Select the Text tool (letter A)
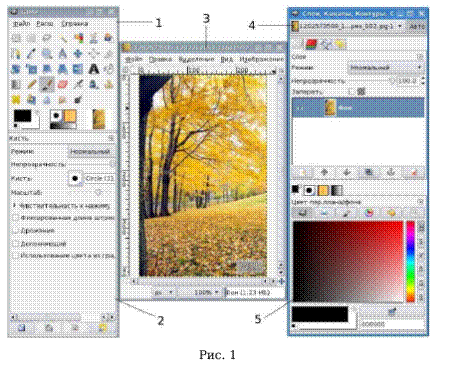This screenshot has height=365, width=463. (94, 69)
